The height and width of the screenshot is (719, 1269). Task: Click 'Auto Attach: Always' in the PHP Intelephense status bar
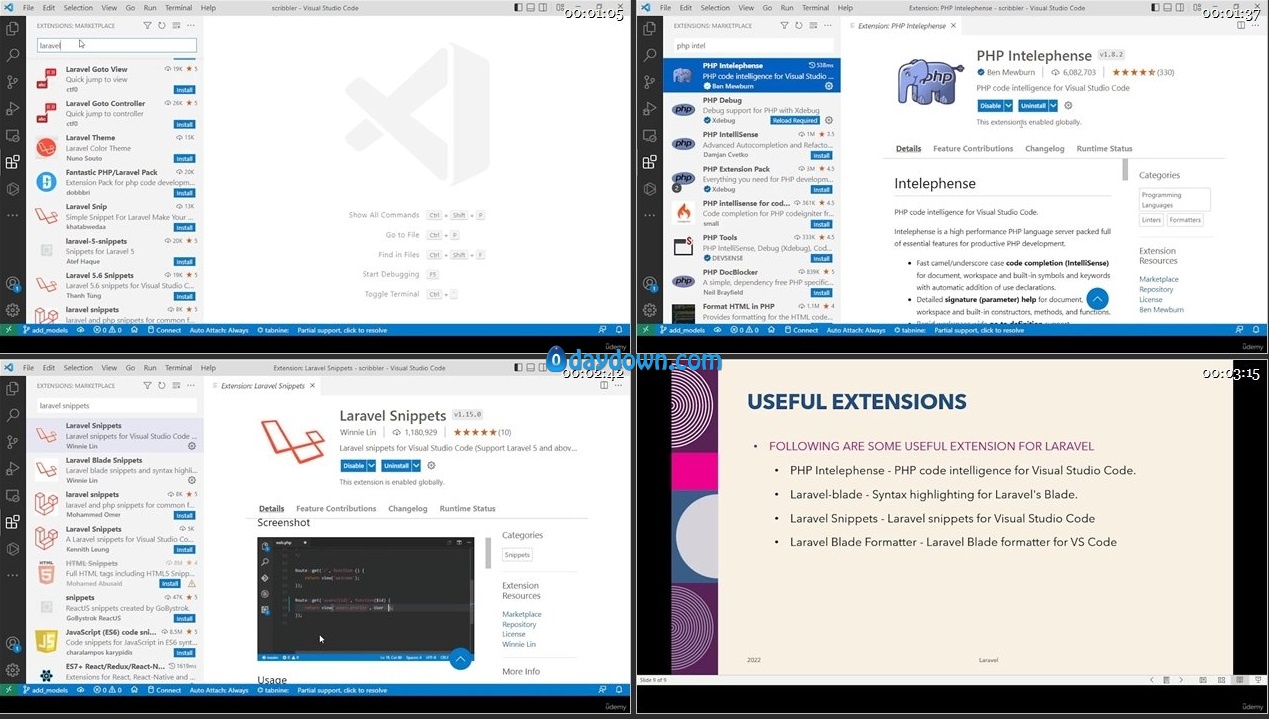tap(855, 330)
